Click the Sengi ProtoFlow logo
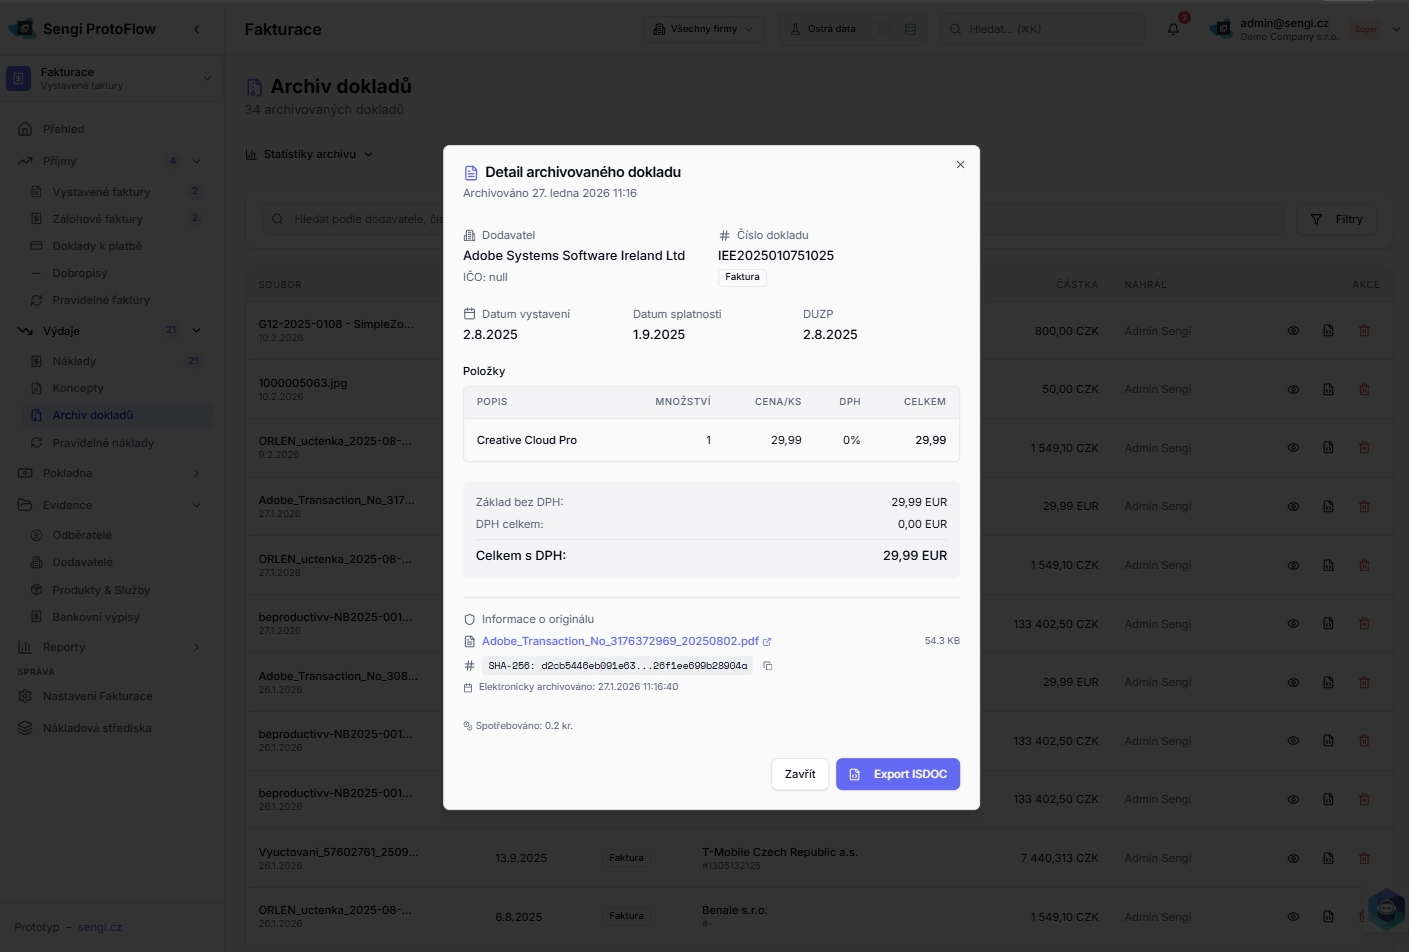The height and width of the screenshot is (952, 1409). [23, 29]
